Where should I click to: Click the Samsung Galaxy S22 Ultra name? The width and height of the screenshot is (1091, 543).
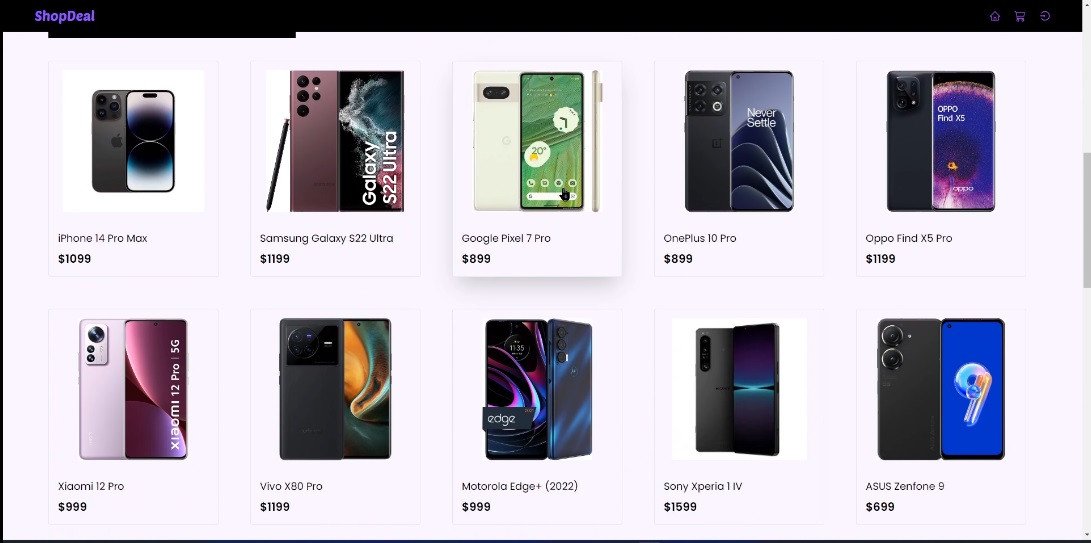[x=326, y=238]
